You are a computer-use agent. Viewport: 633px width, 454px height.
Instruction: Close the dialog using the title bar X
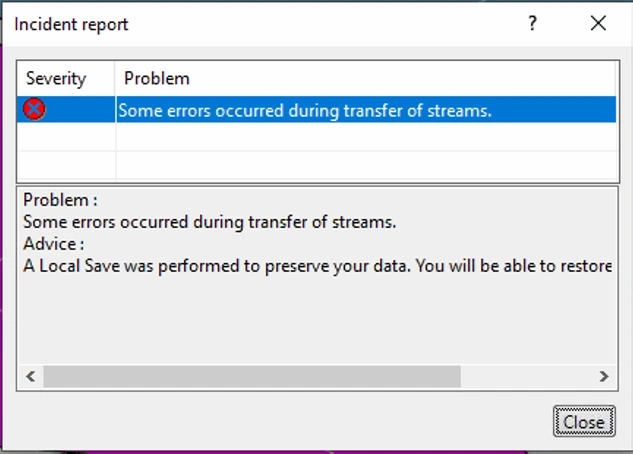(598, 24)
